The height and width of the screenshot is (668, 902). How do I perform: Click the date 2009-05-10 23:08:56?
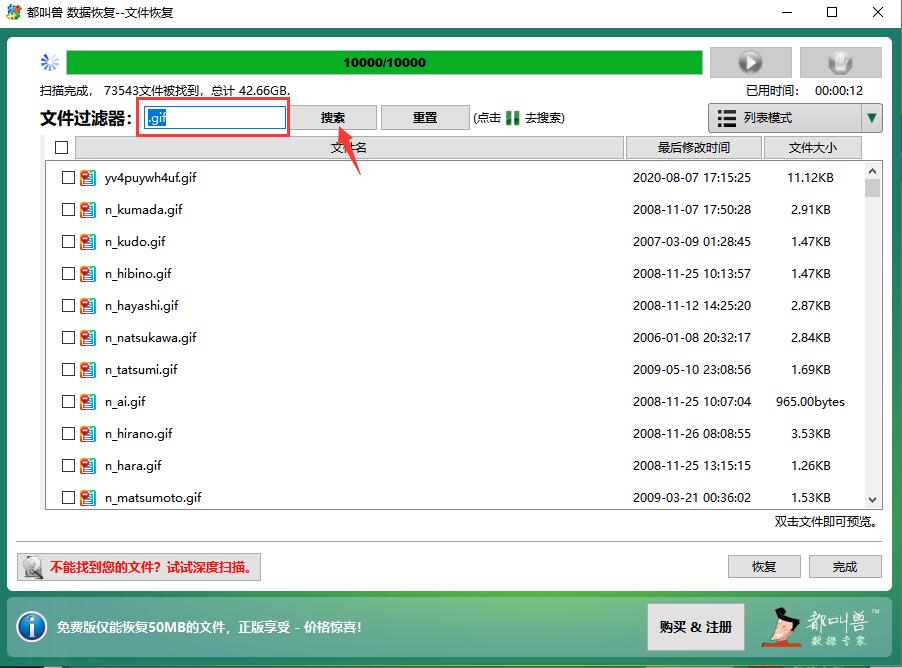(x=691, y=369)
